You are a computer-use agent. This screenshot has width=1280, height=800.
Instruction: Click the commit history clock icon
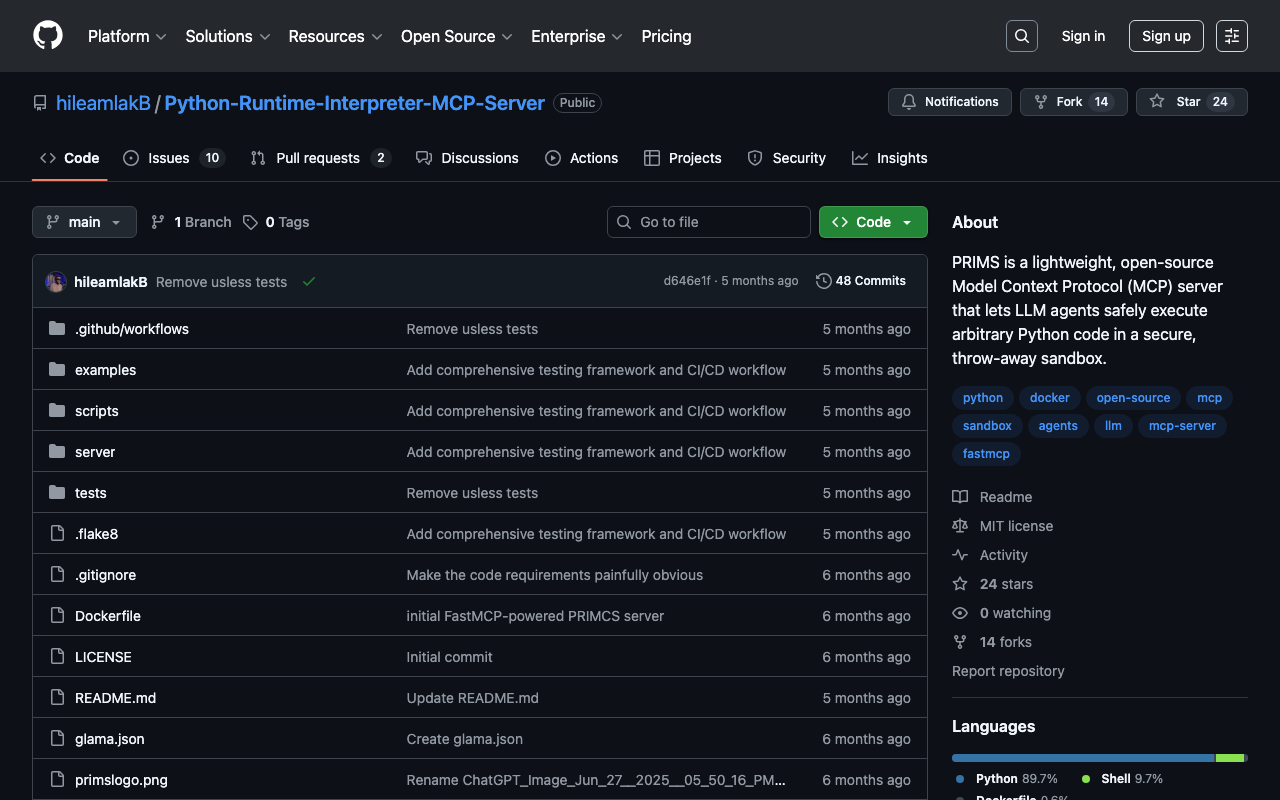click(x=823, y=281)
